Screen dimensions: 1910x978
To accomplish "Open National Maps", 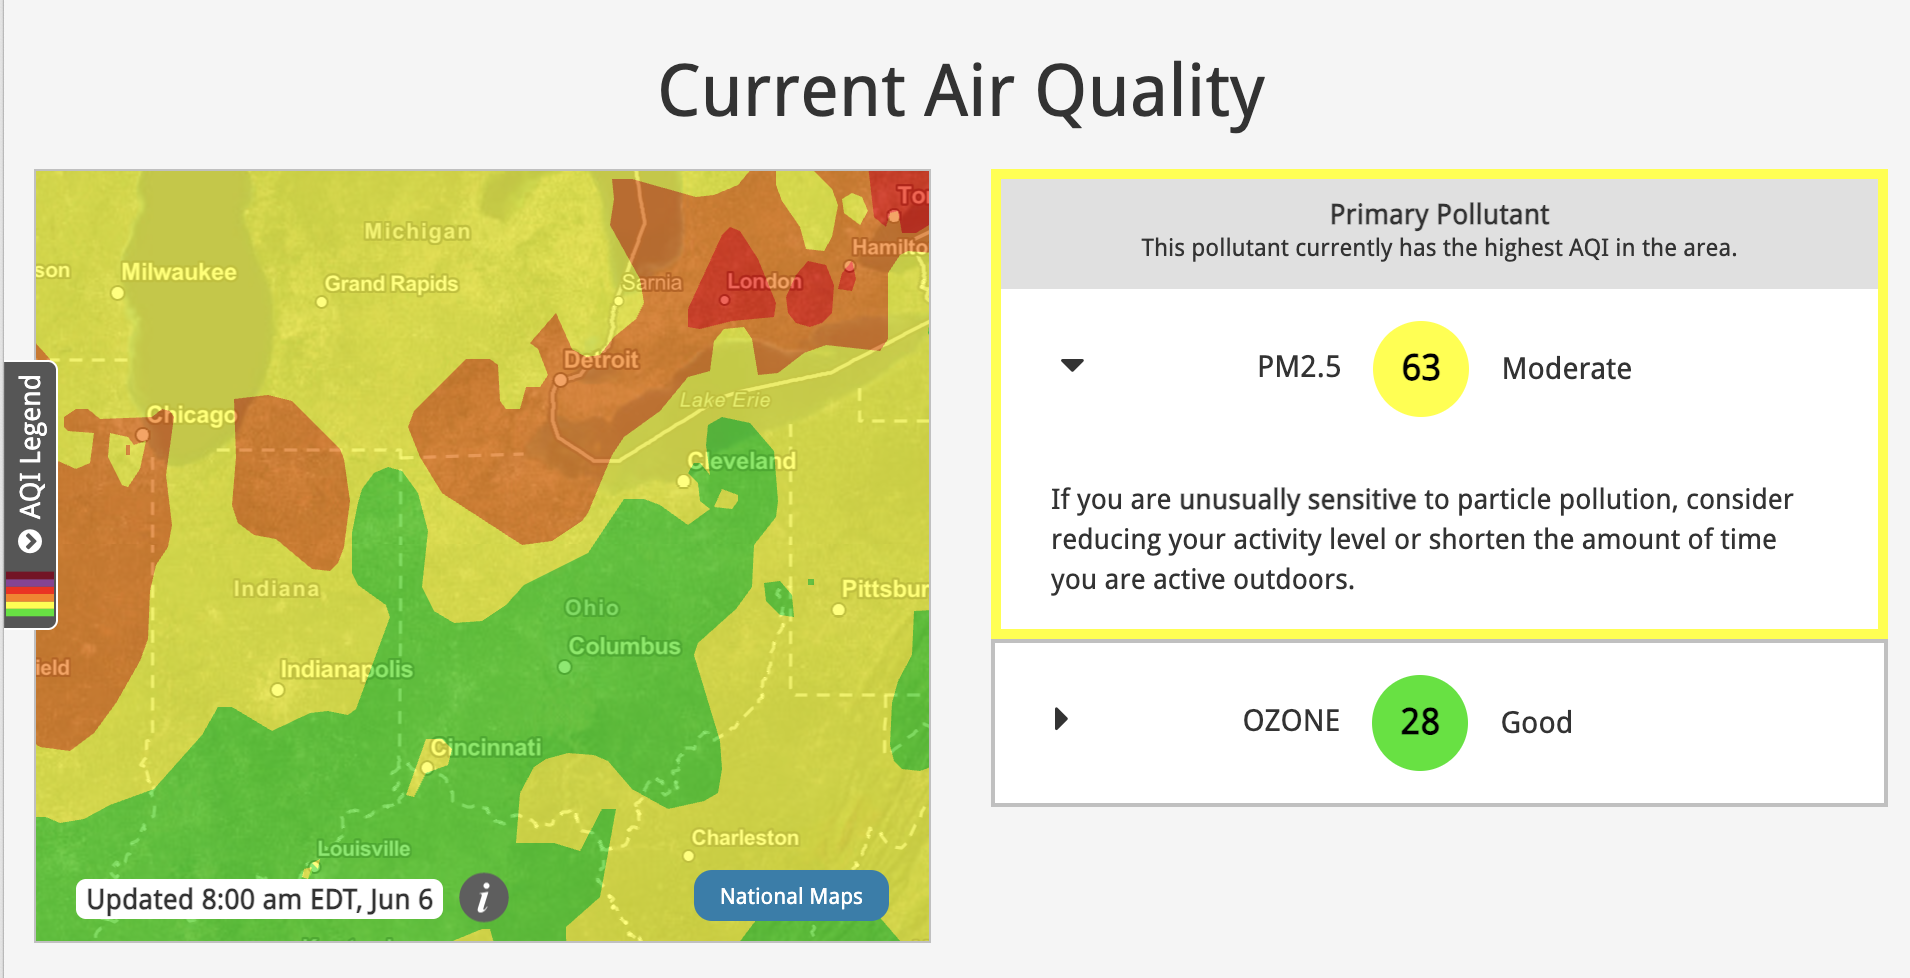I will click(791, 896).
